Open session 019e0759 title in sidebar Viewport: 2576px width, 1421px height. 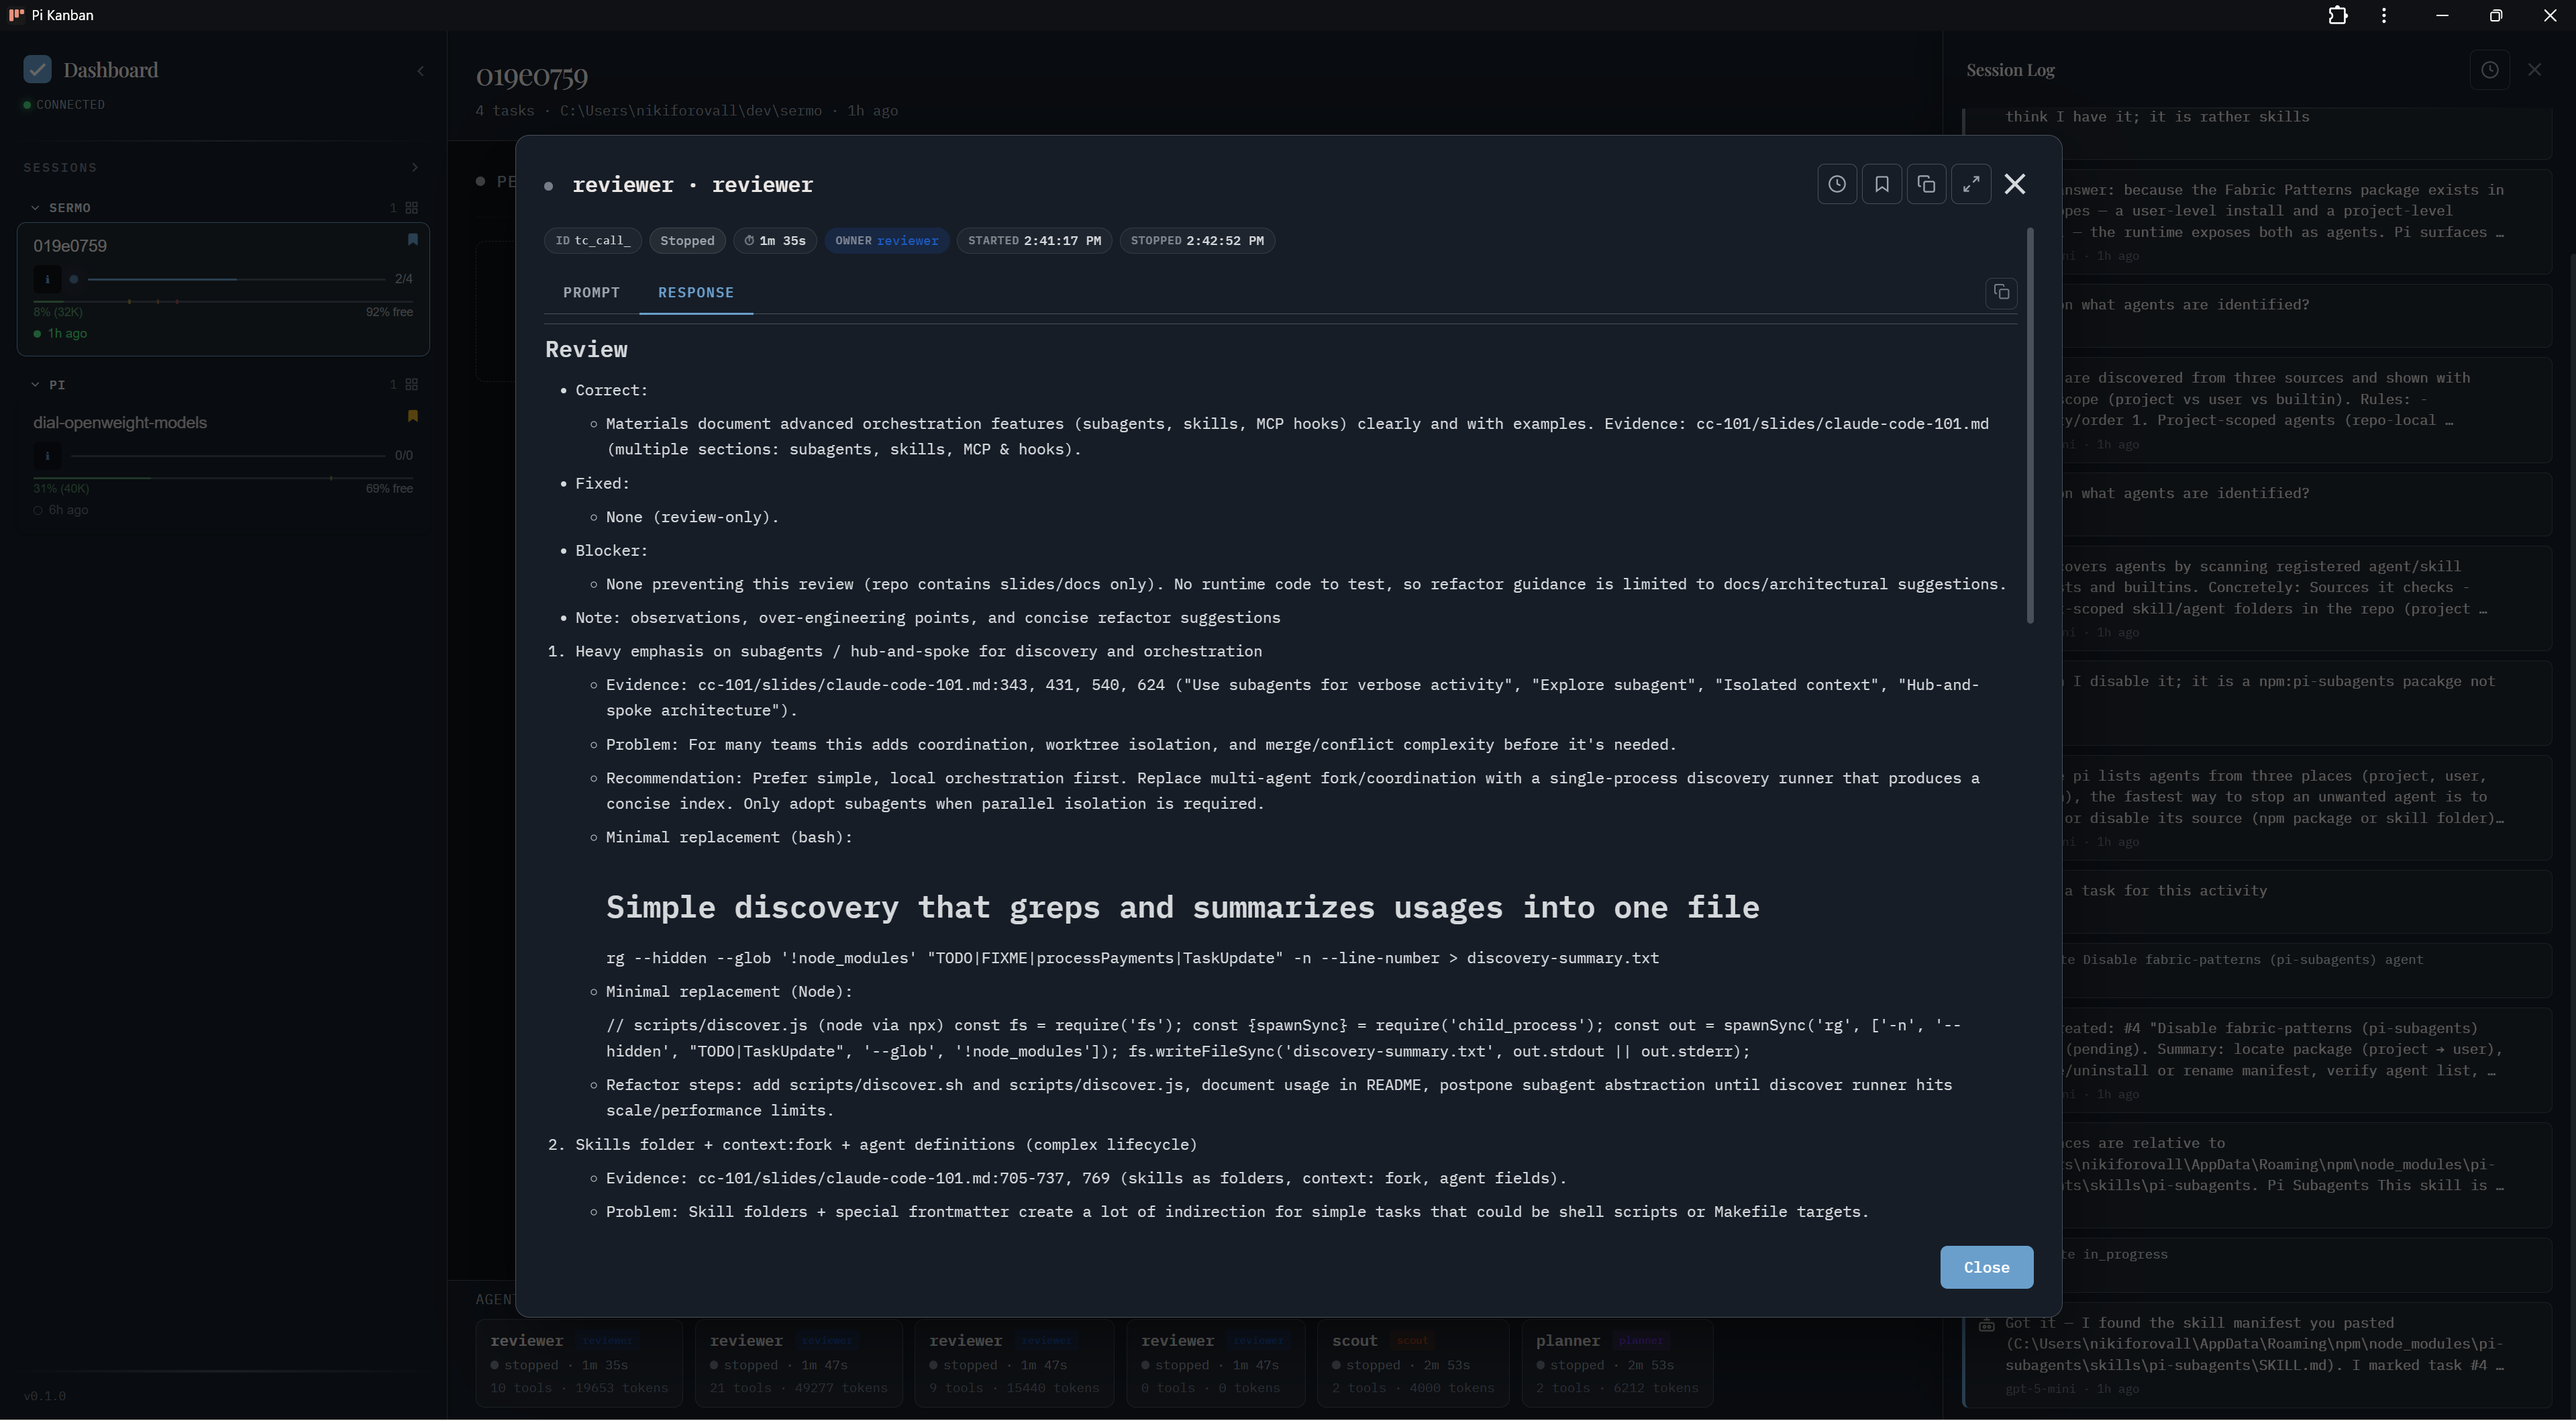coord(70,246)
